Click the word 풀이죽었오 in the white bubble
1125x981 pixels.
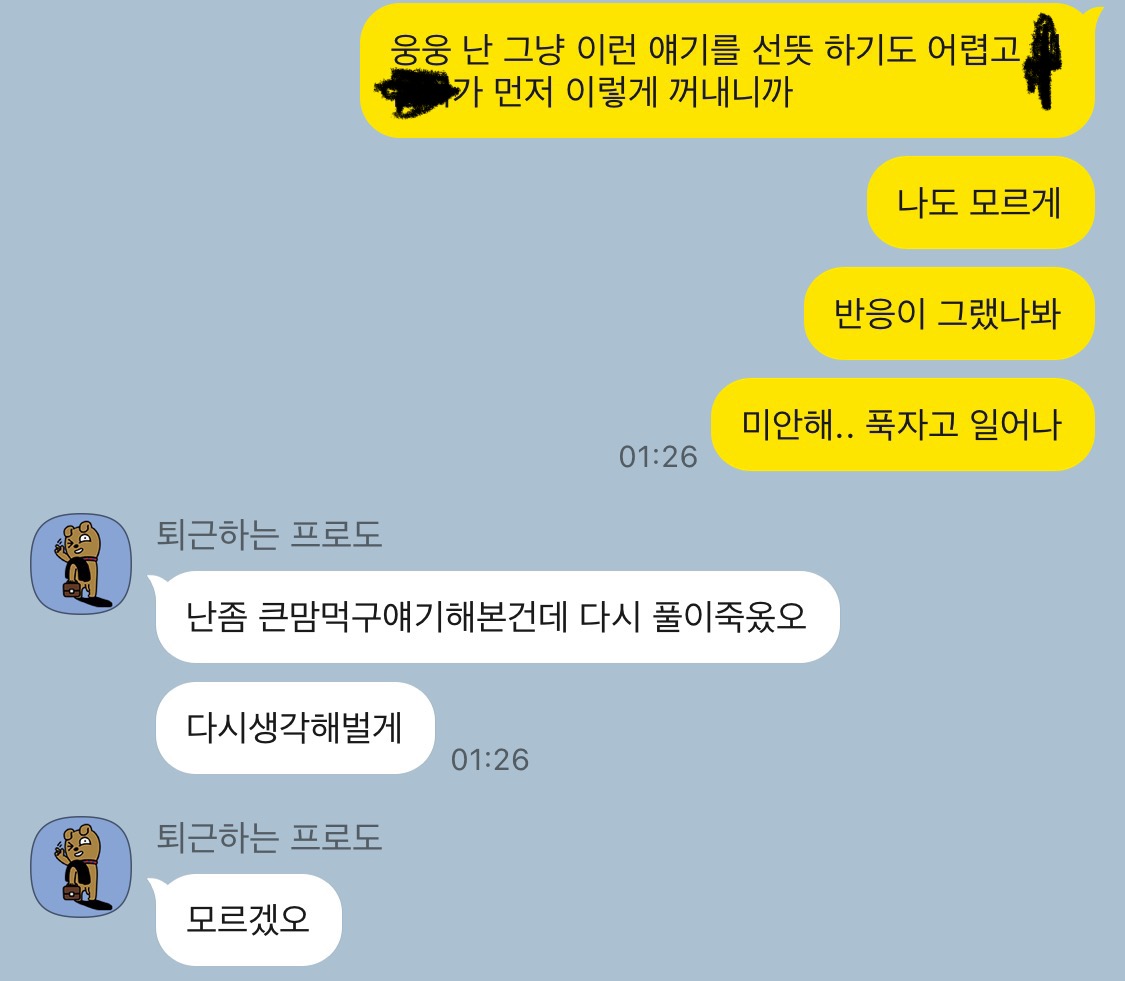coord(730,617)
